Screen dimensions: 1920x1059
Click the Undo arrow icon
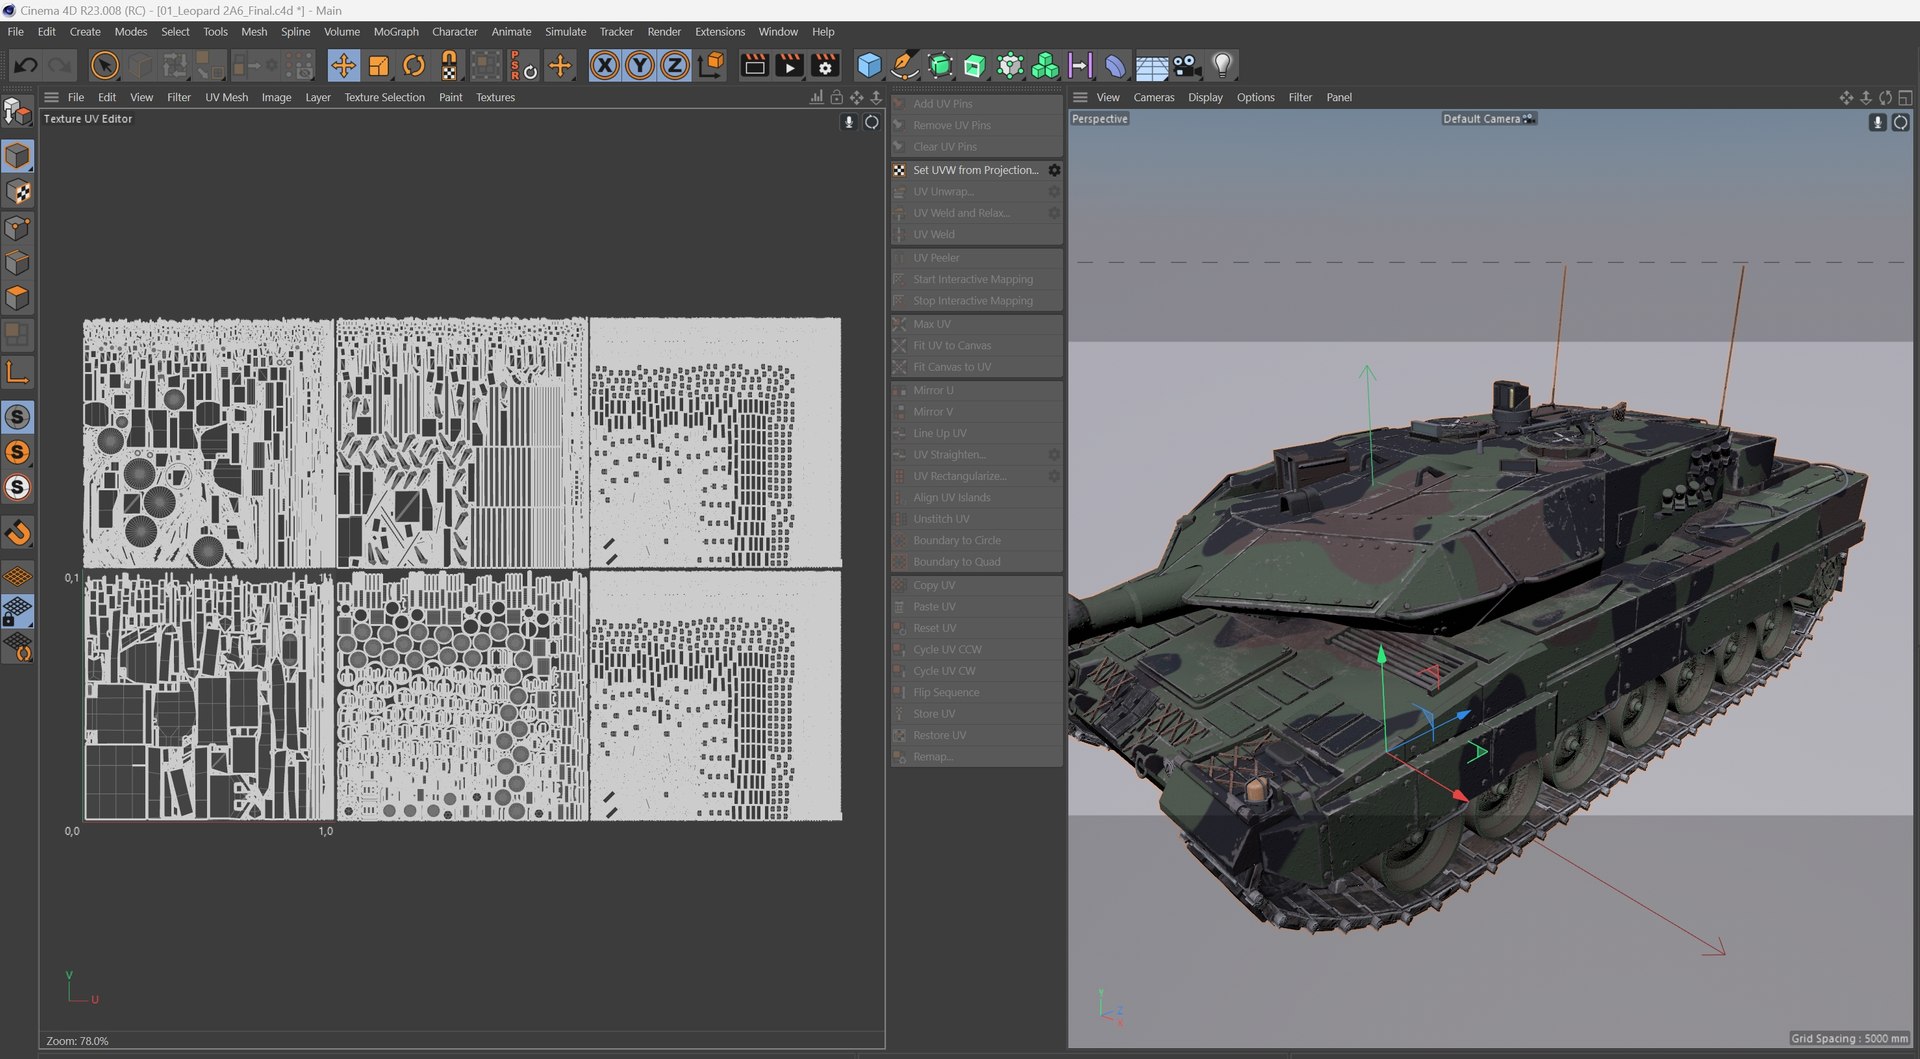click(x=26, y=66)
